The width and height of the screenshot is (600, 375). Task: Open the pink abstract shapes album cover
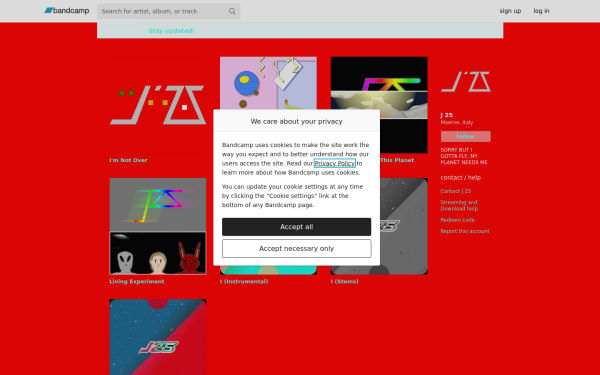click(x=268, y=83)
